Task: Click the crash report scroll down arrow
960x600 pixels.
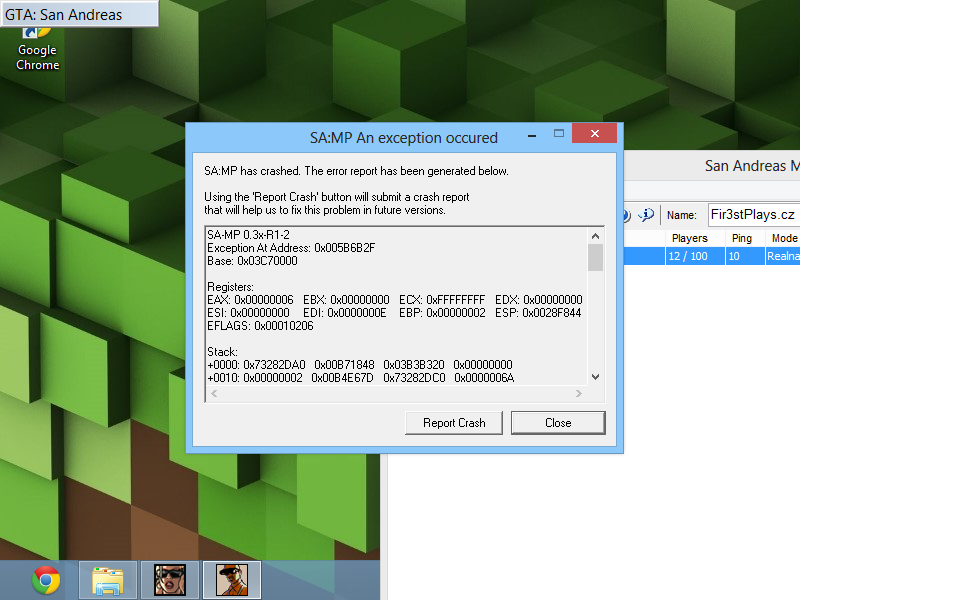Action: click(x=595, y=377)
